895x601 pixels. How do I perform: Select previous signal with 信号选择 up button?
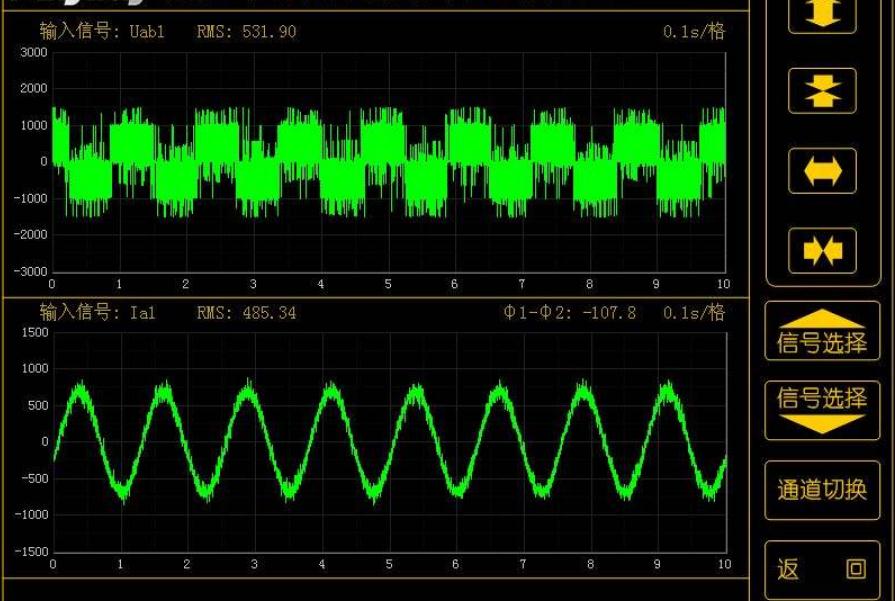(x=823, y=331)
